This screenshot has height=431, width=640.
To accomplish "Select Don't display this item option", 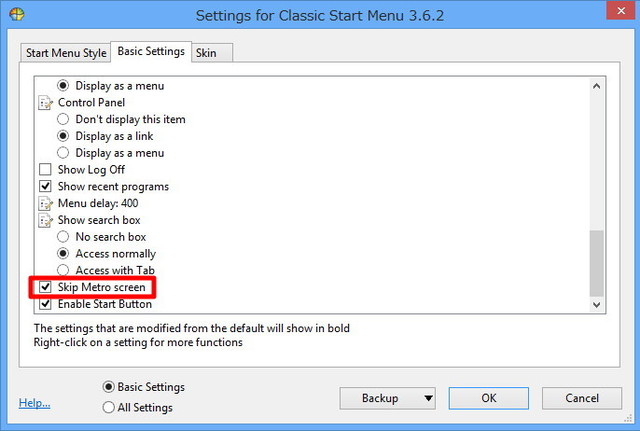I will [63, 119].
